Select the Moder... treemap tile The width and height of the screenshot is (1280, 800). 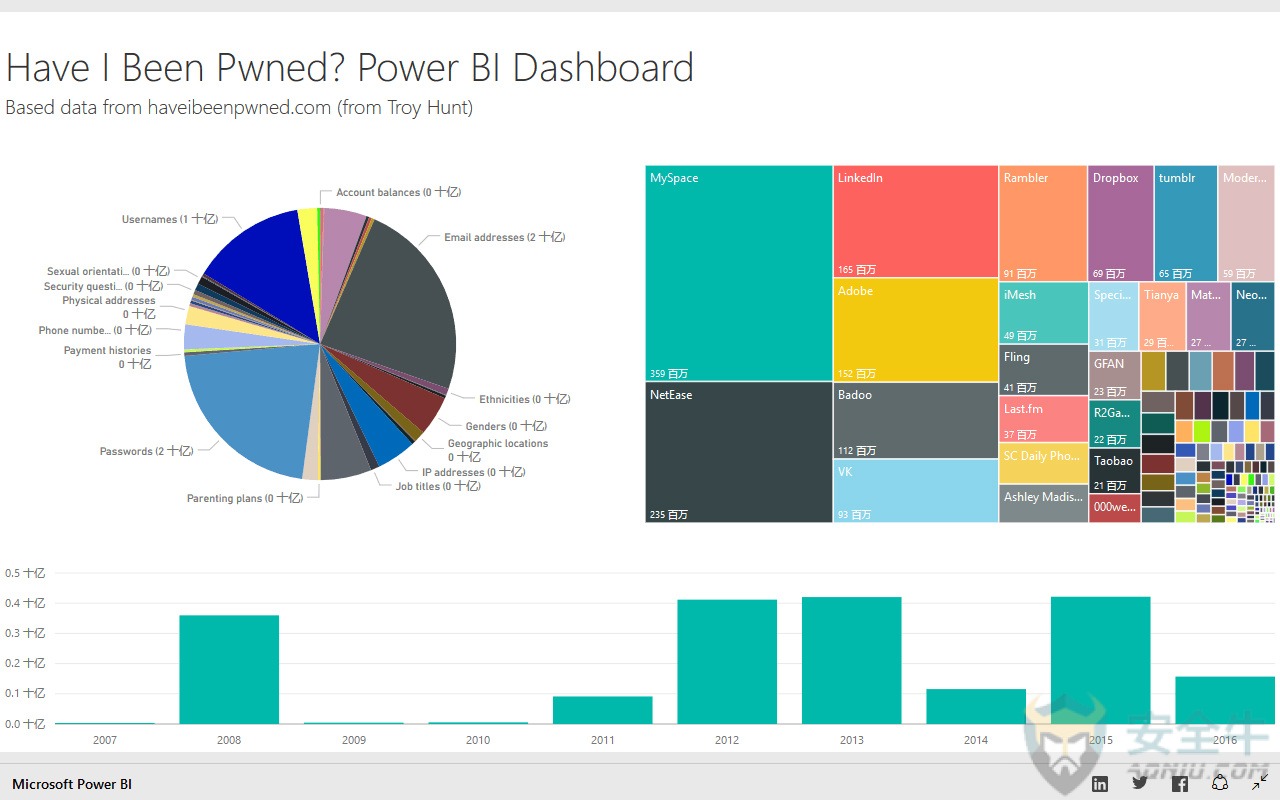pyautogui.click(x=1246, y=223)
